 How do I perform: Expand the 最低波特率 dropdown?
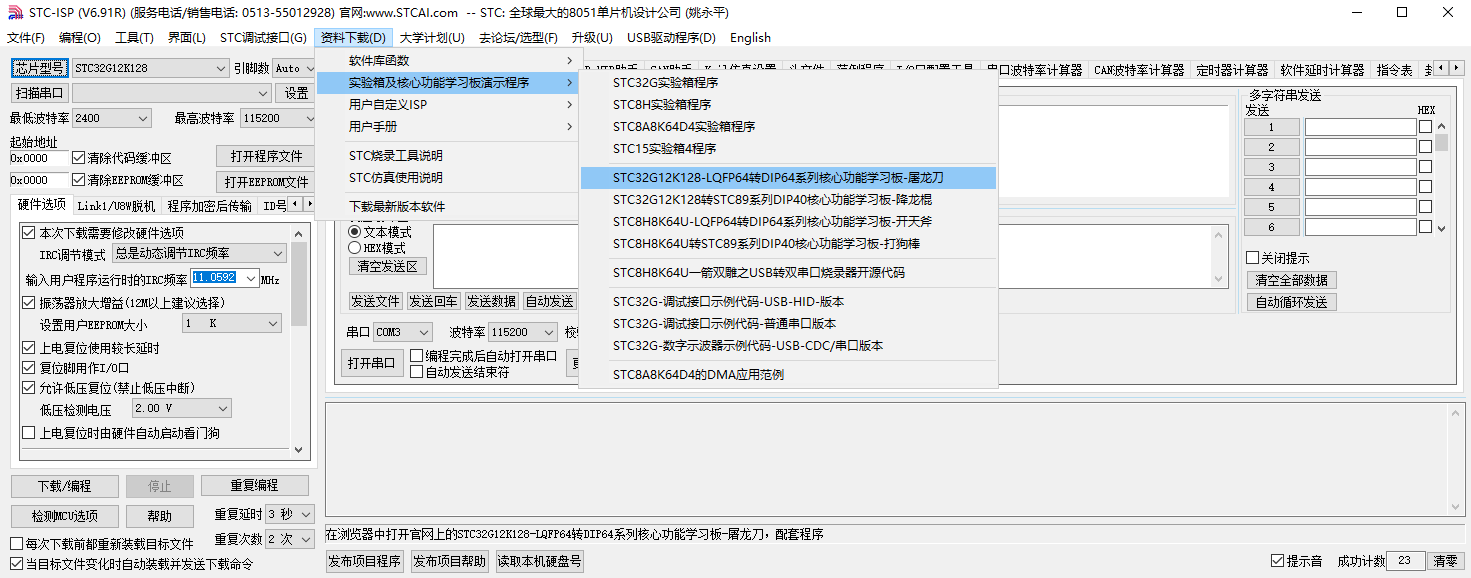111,118
